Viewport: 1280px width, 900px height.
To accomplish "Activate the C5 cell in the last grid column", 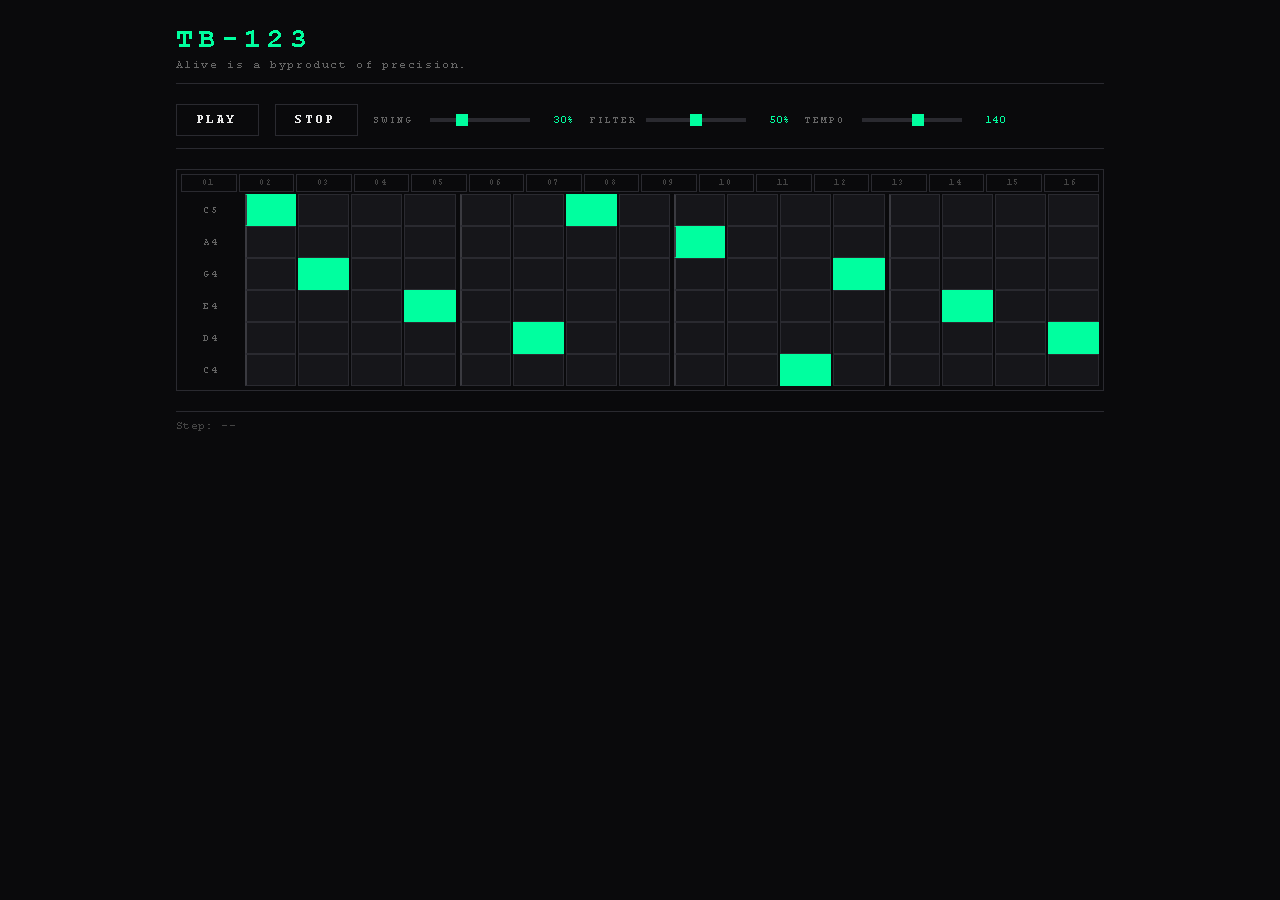I will pyautogui.click(x=1074, y=210).
